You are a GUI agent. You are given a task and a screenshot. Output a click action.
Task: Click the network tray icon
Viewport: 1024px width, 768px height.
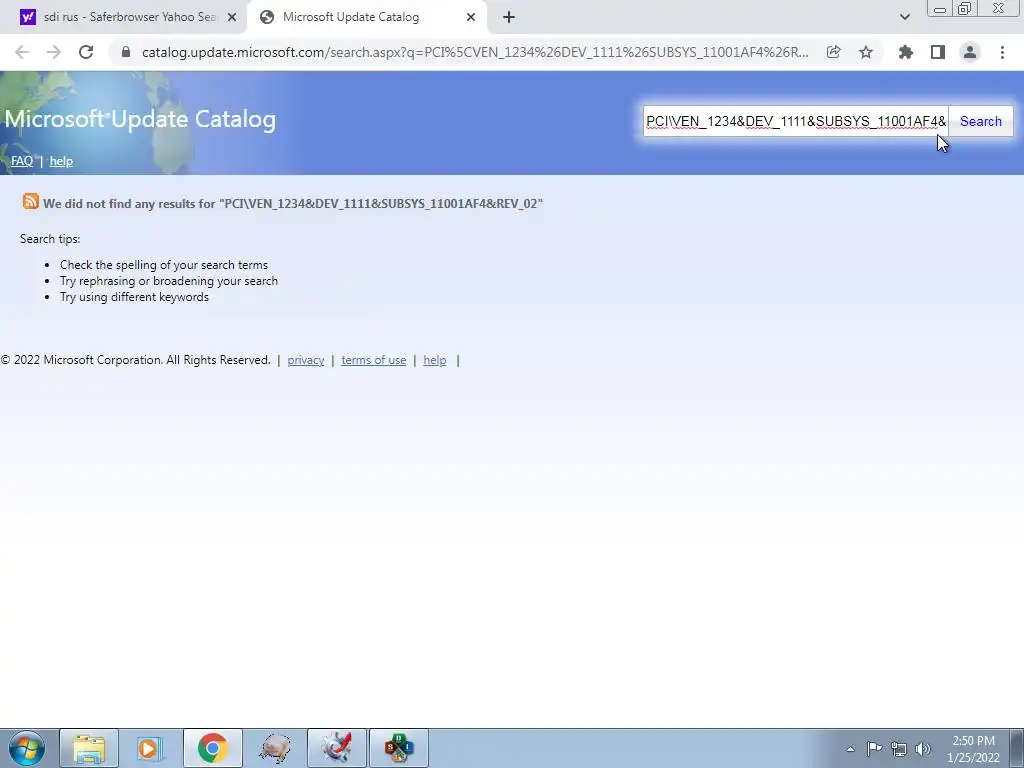click(x=899, y=749)
